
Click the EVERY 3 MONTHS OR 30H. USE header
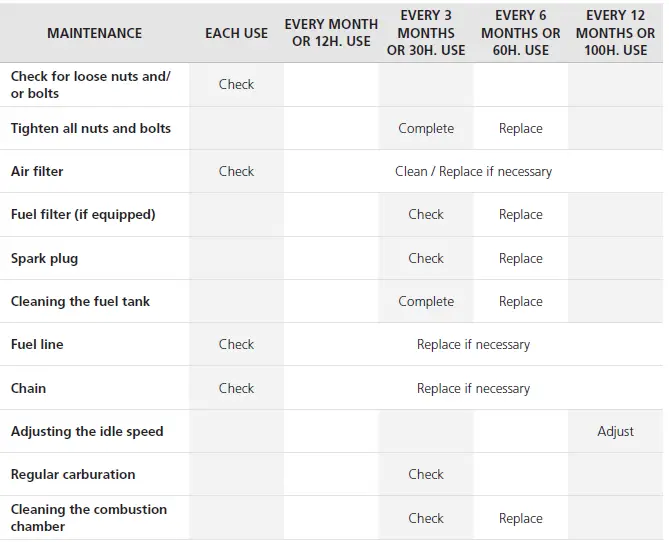426,33
